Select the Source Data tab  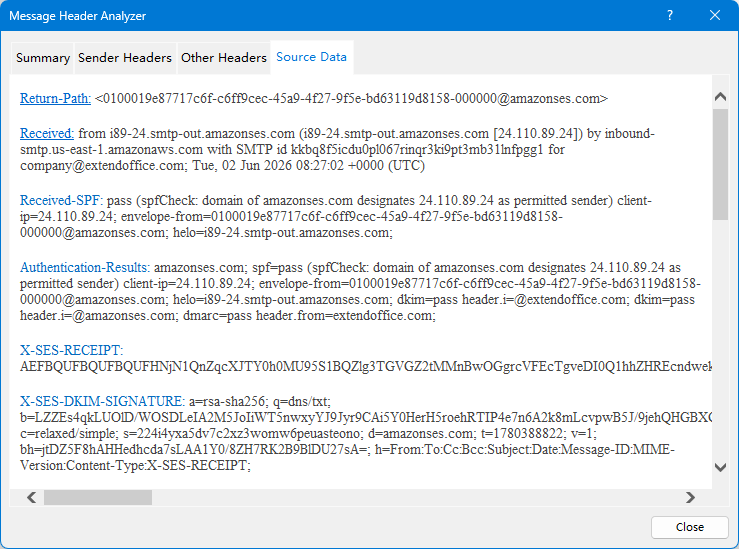coord(312,57)
